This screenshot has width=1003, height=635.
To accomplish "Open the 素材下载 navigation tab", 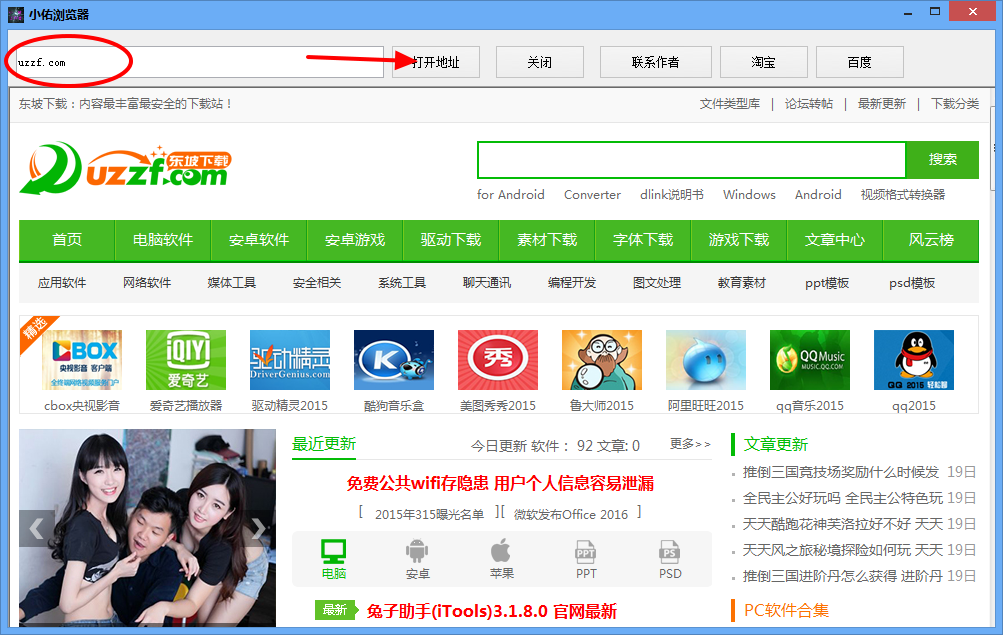I will (547, 240).
